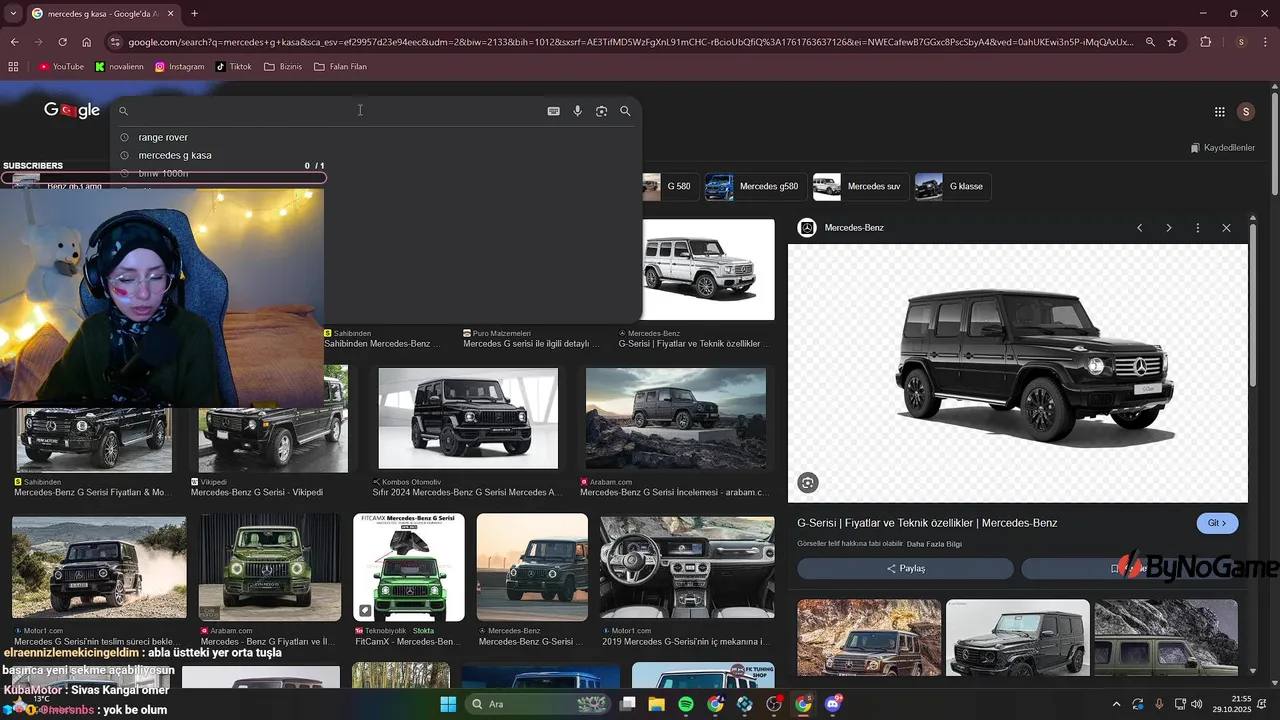Screen dimensions: 1280x720
Task: Expand the Bizinis bookmarks folder
Action: point(283,67)
